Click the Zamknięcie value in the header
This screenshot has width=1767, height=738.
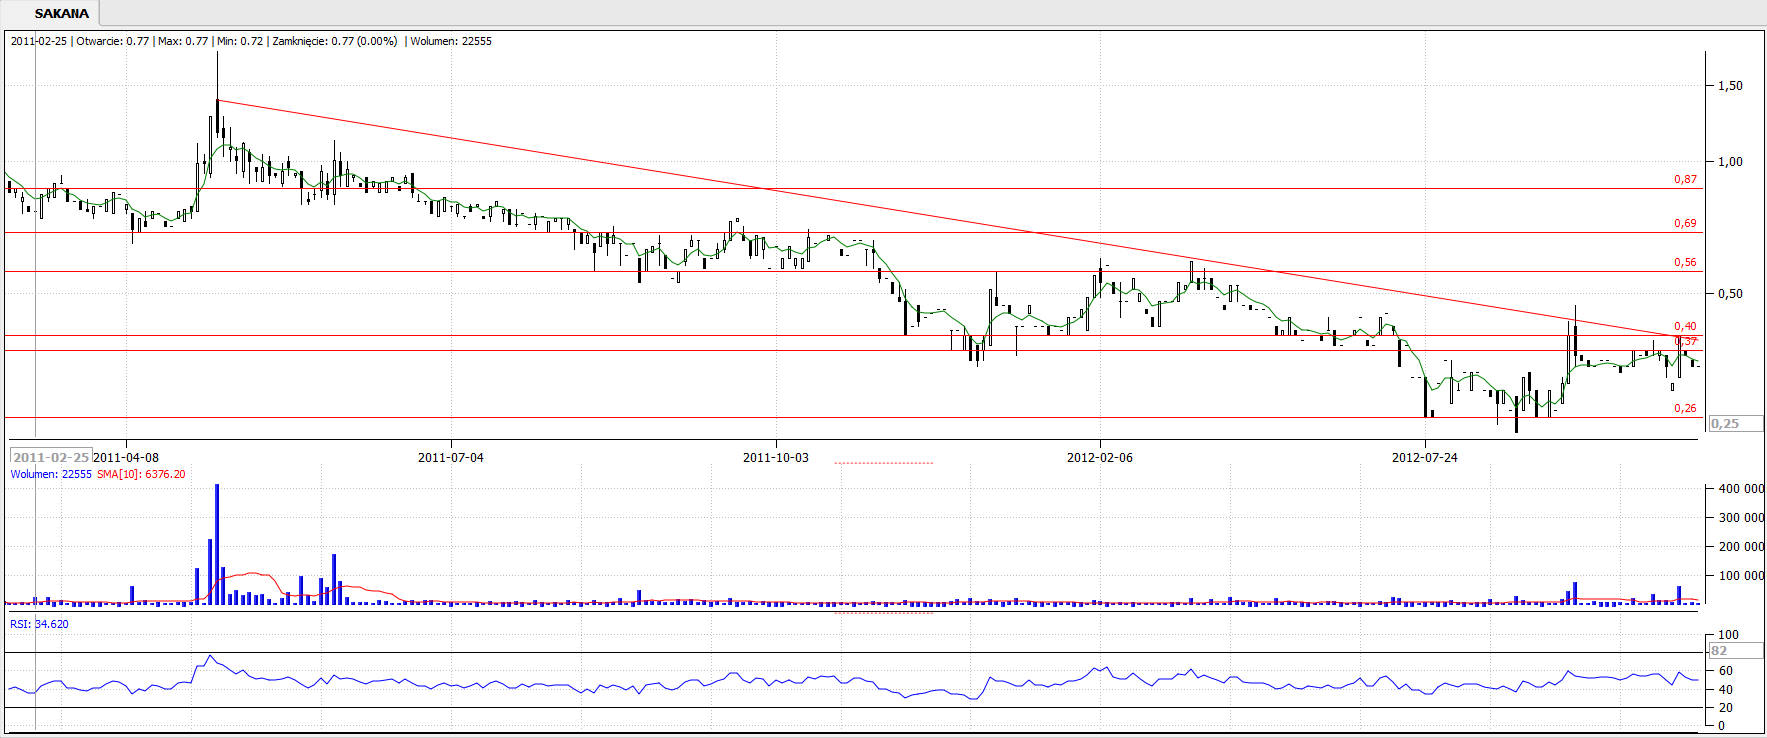334,41
